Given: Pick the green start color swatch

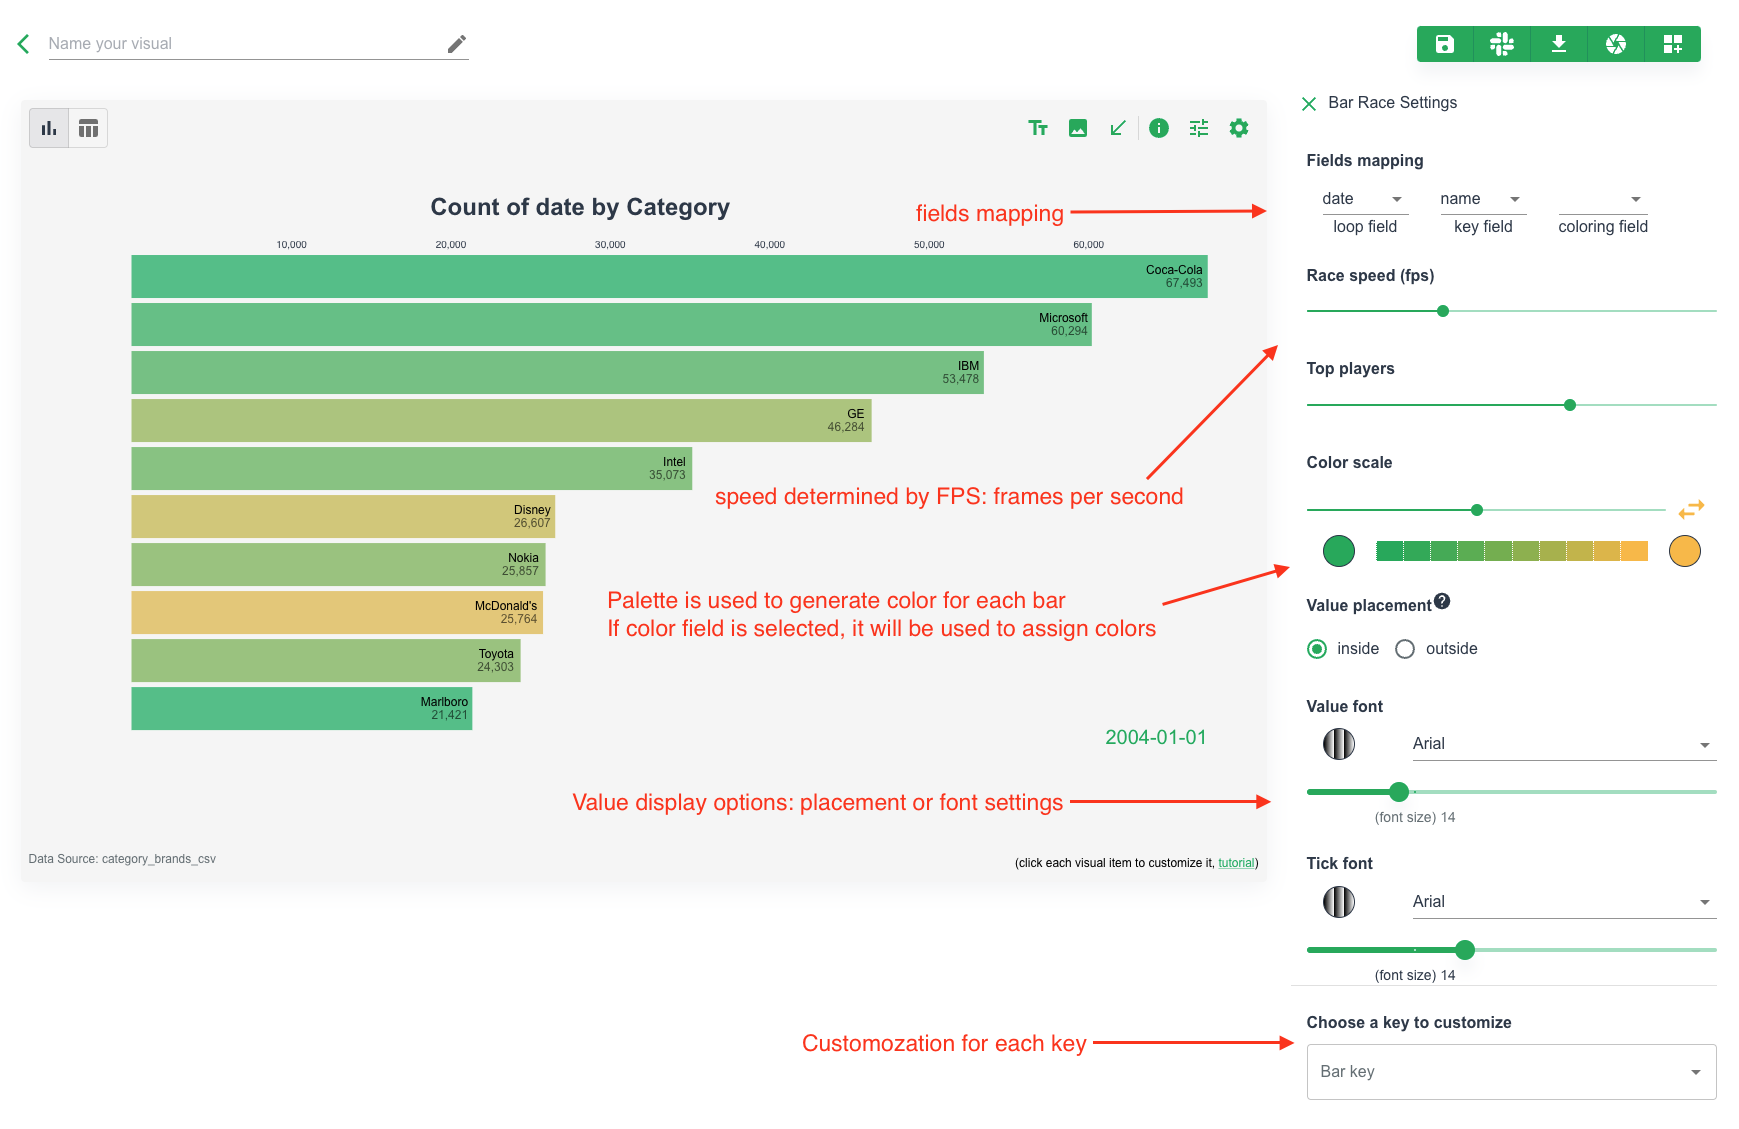Looking at the screenshot, I should click(x=1339, y=551).
